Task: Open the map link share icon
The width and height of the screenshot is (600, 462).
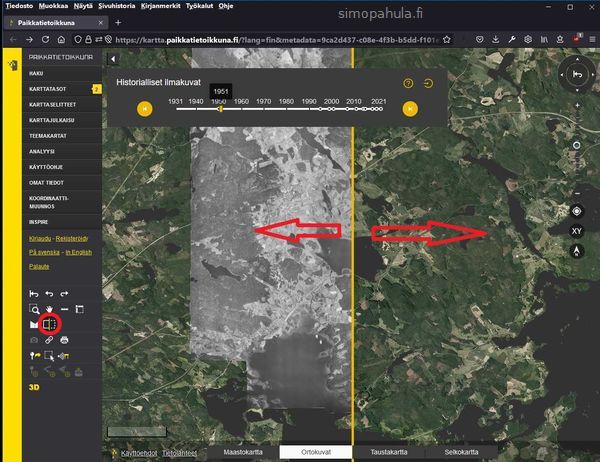Action: pyautogui.click(x=49, y=339)
